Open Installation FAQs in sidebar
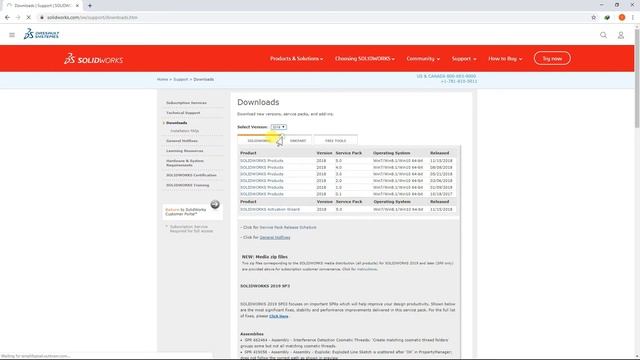The height and width of the screenshot is (360, 640). pyautogui.click(x=184, y=131)
